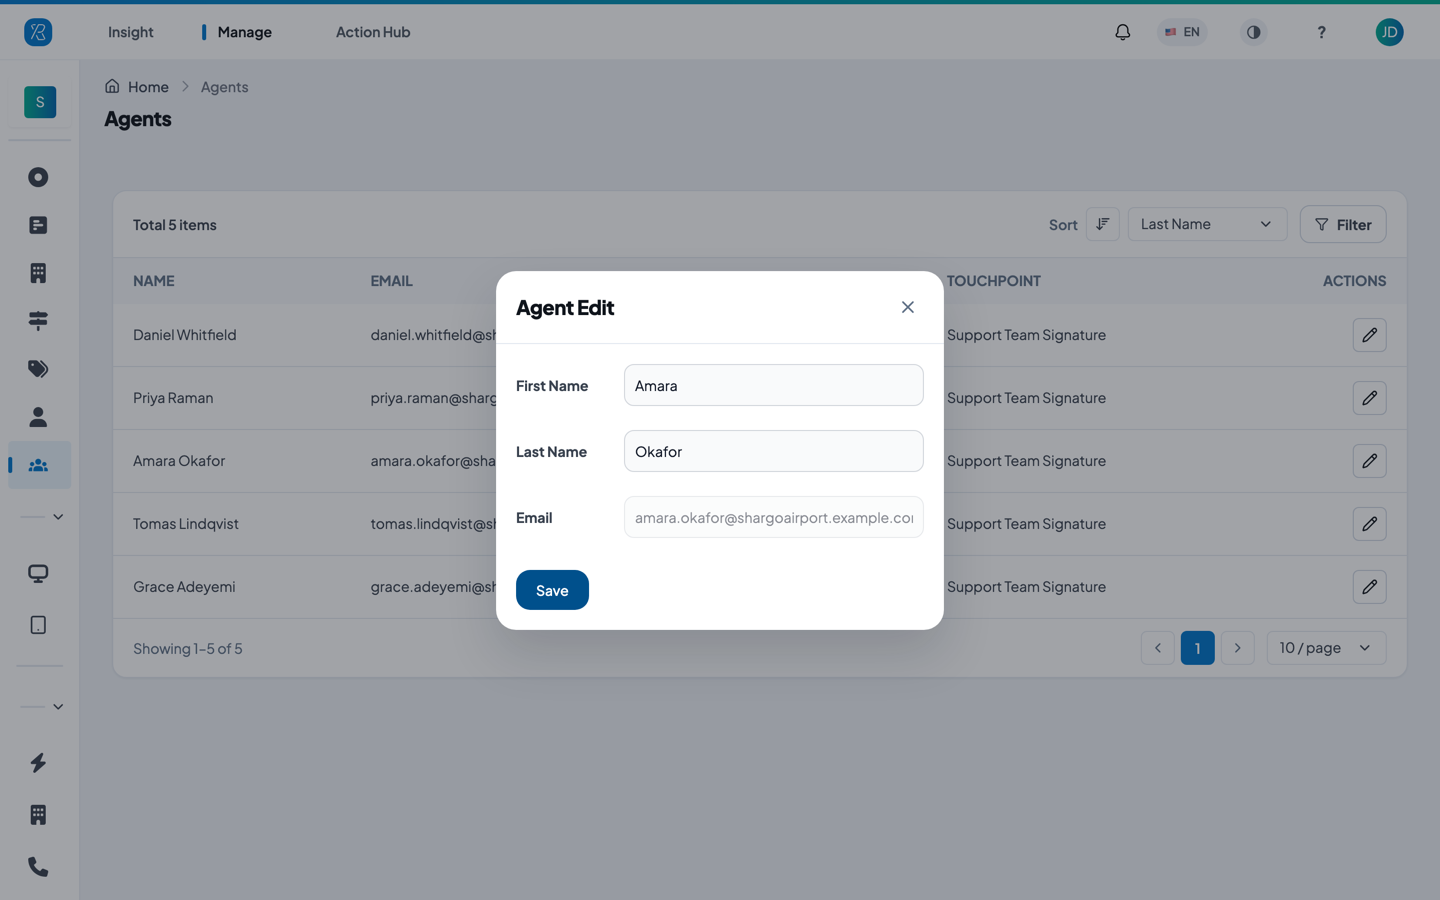Viewport: 1440px width, 900px height.
Task: Select the S workspace tile in sidebar
Action: click(40, 102)
